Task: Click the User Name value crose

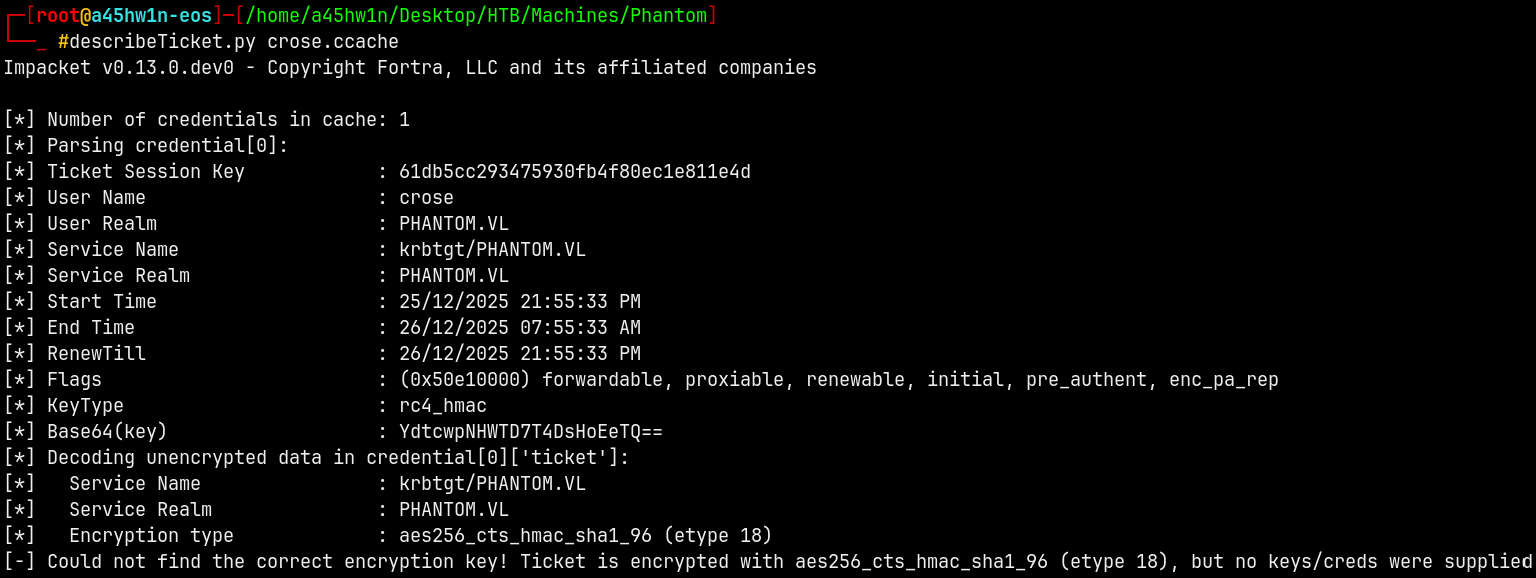Action: coord(426,198)
